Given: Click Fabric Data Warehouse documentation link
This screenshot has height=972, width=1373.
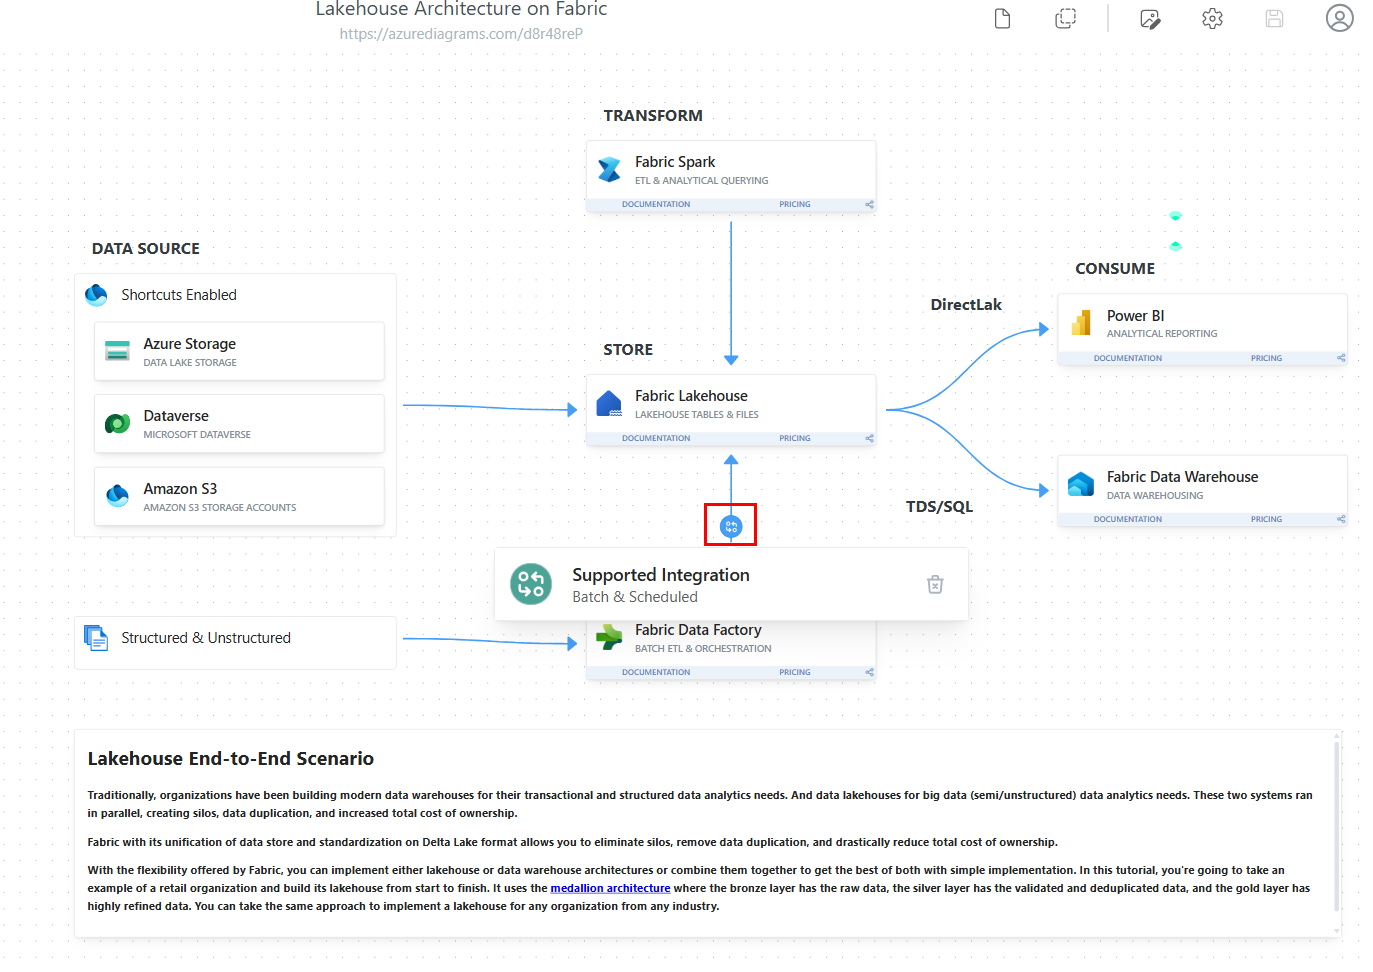Looking at the screenshot, I should (1127, 519).
